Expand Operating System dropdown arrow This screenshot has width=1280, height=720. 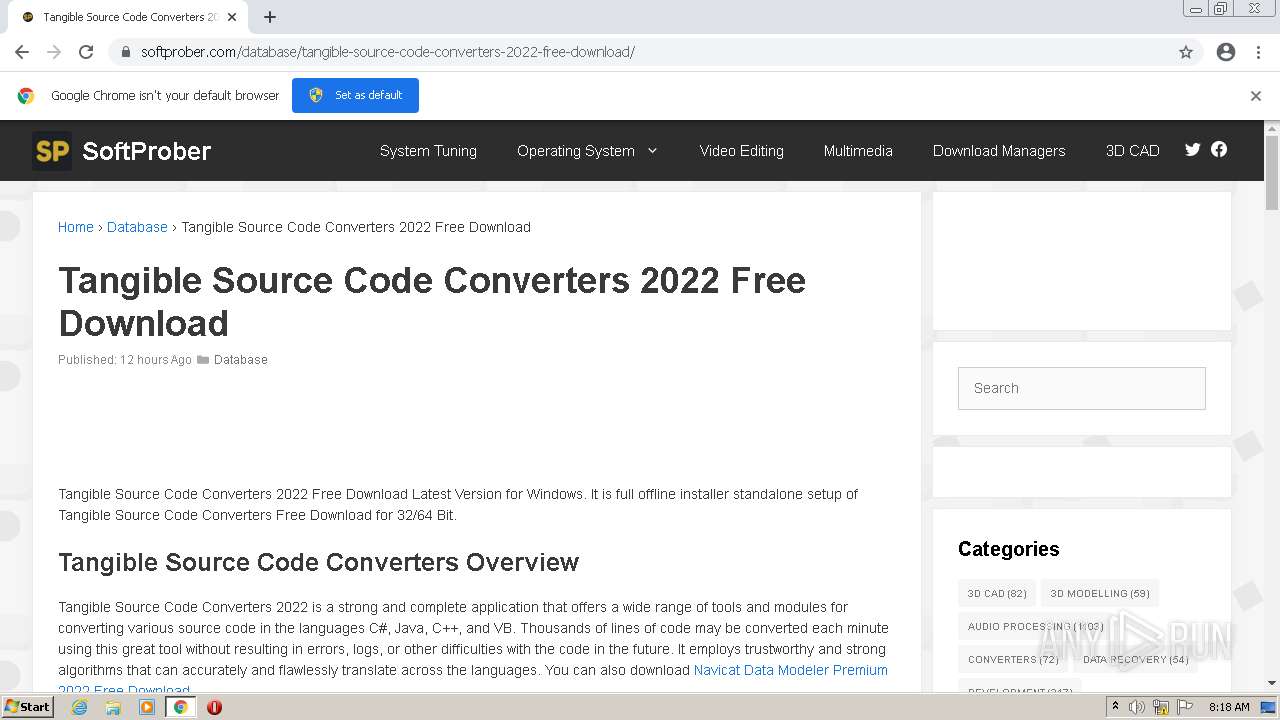pos(653,151)
